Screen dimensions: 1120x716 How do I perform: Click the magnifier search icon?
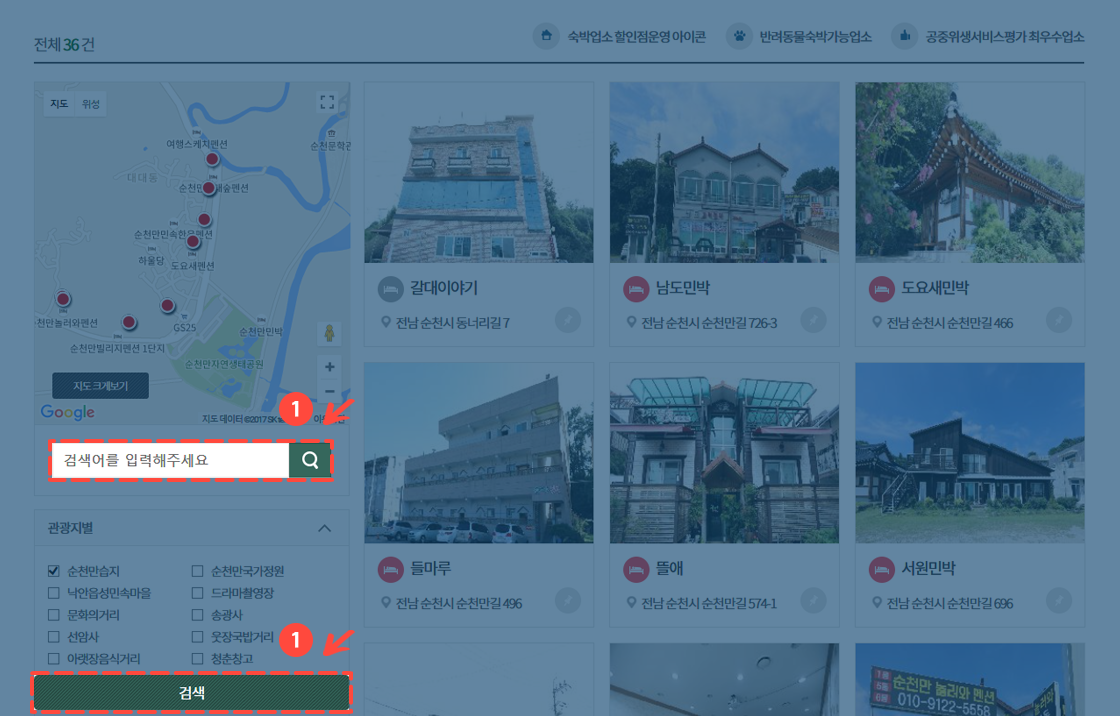[x=312, y=459]
